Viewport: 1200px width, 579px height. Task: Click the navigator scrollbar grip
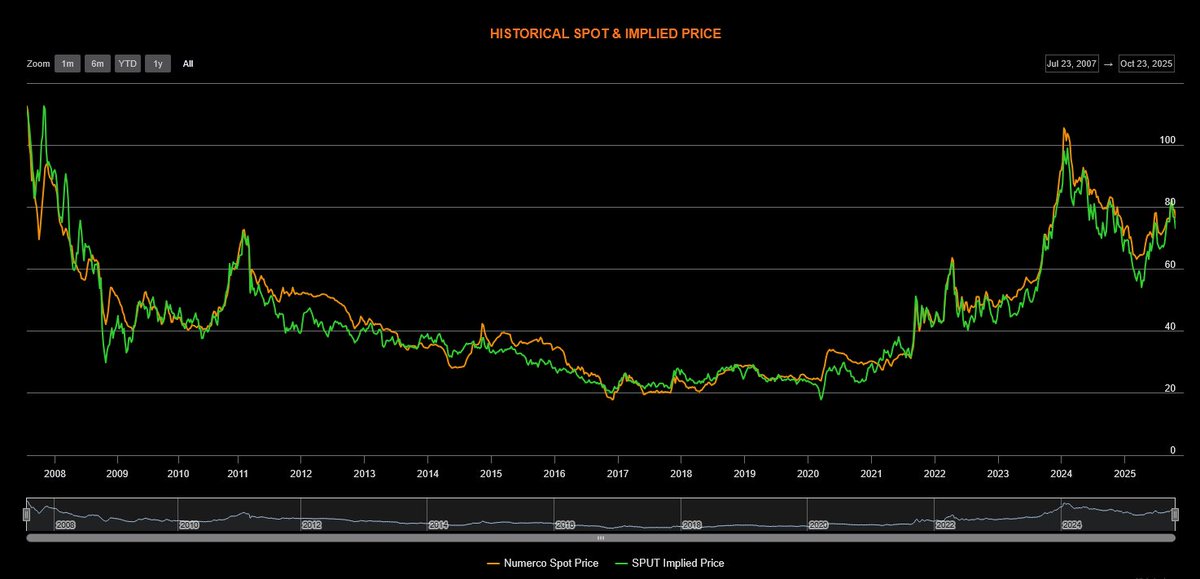(x=601, y=537)
